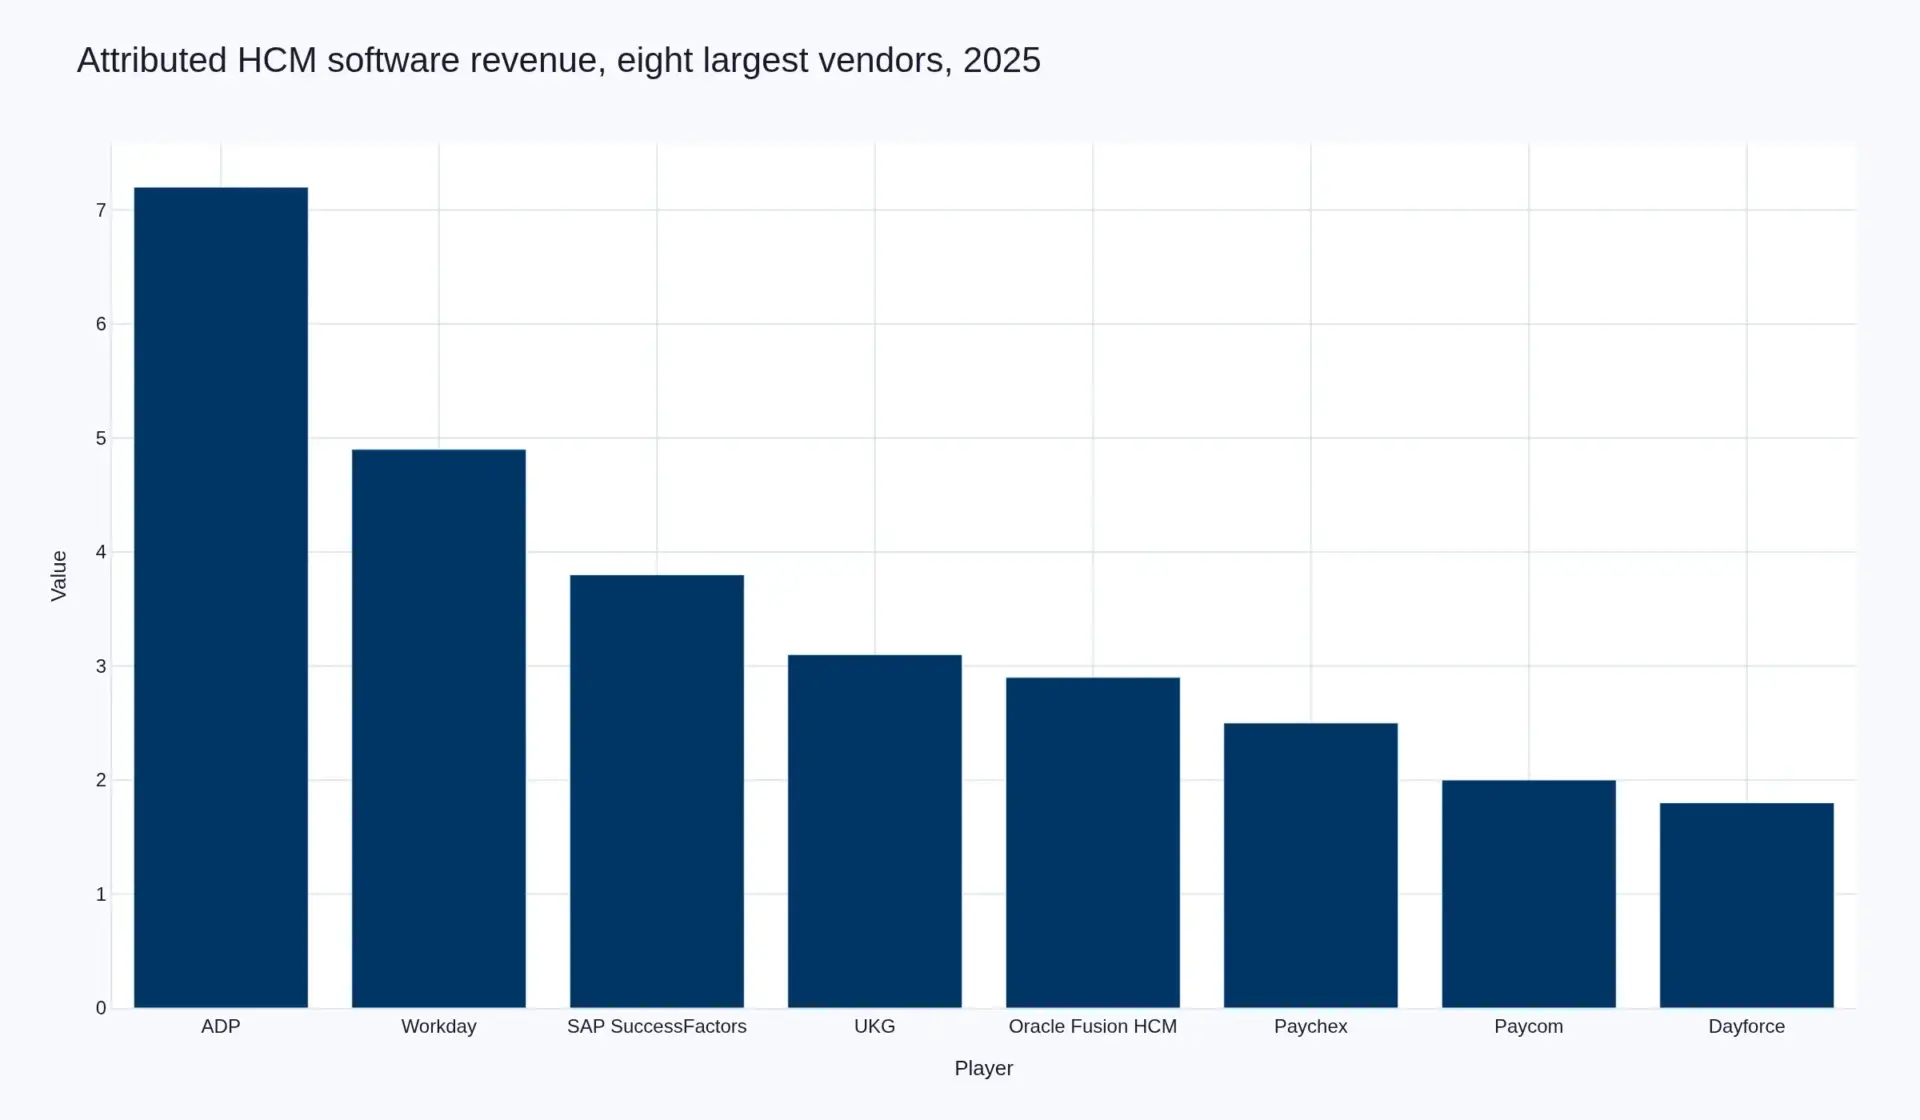1920x1120 pixels.
Task: Click the y-axis tick label 5
Action: tap(101, 438)
